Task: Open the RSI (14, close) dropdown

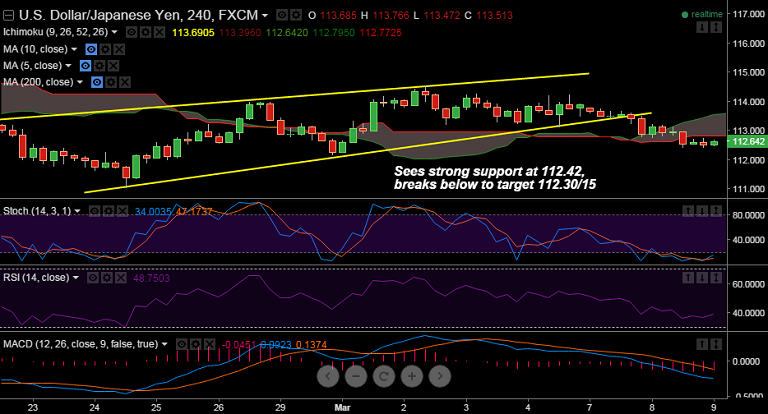Action: tap(75, 278)
